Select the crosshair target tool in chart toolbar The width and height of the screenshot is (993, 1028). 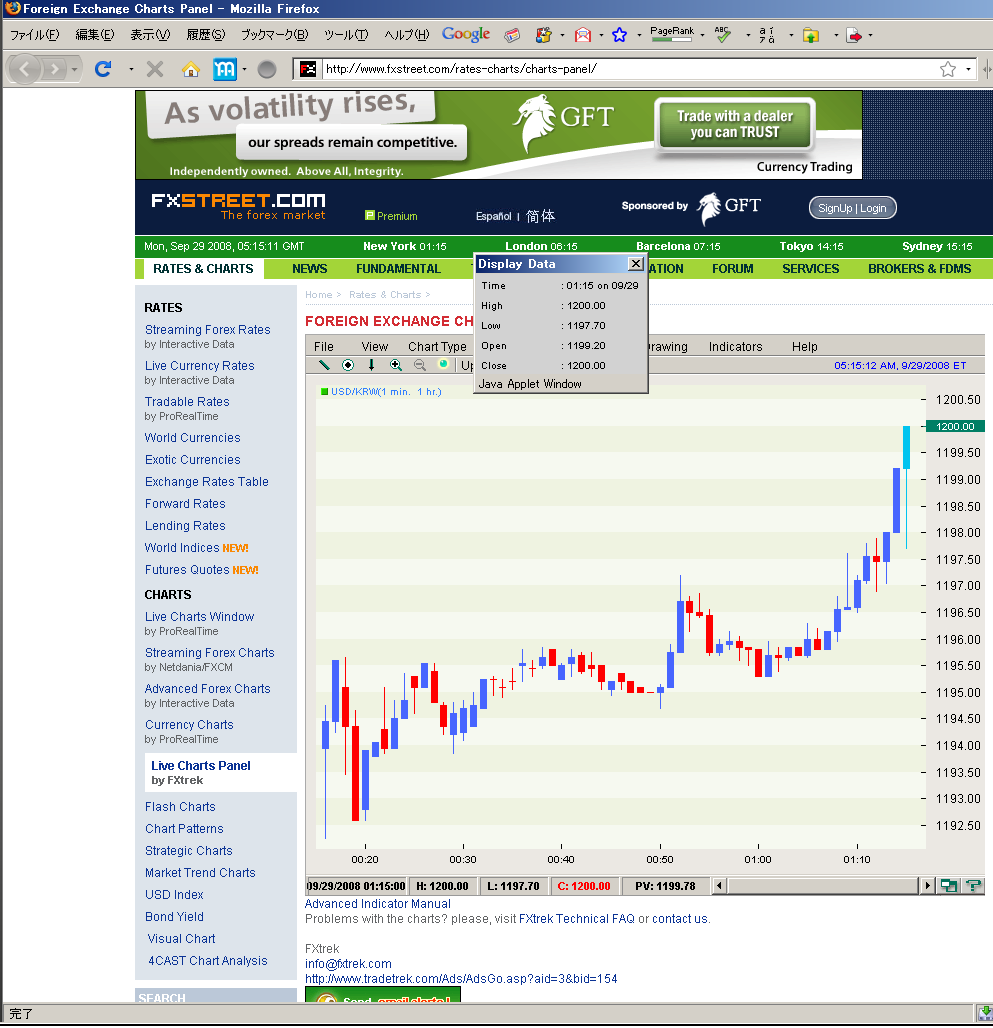point(348,365)
